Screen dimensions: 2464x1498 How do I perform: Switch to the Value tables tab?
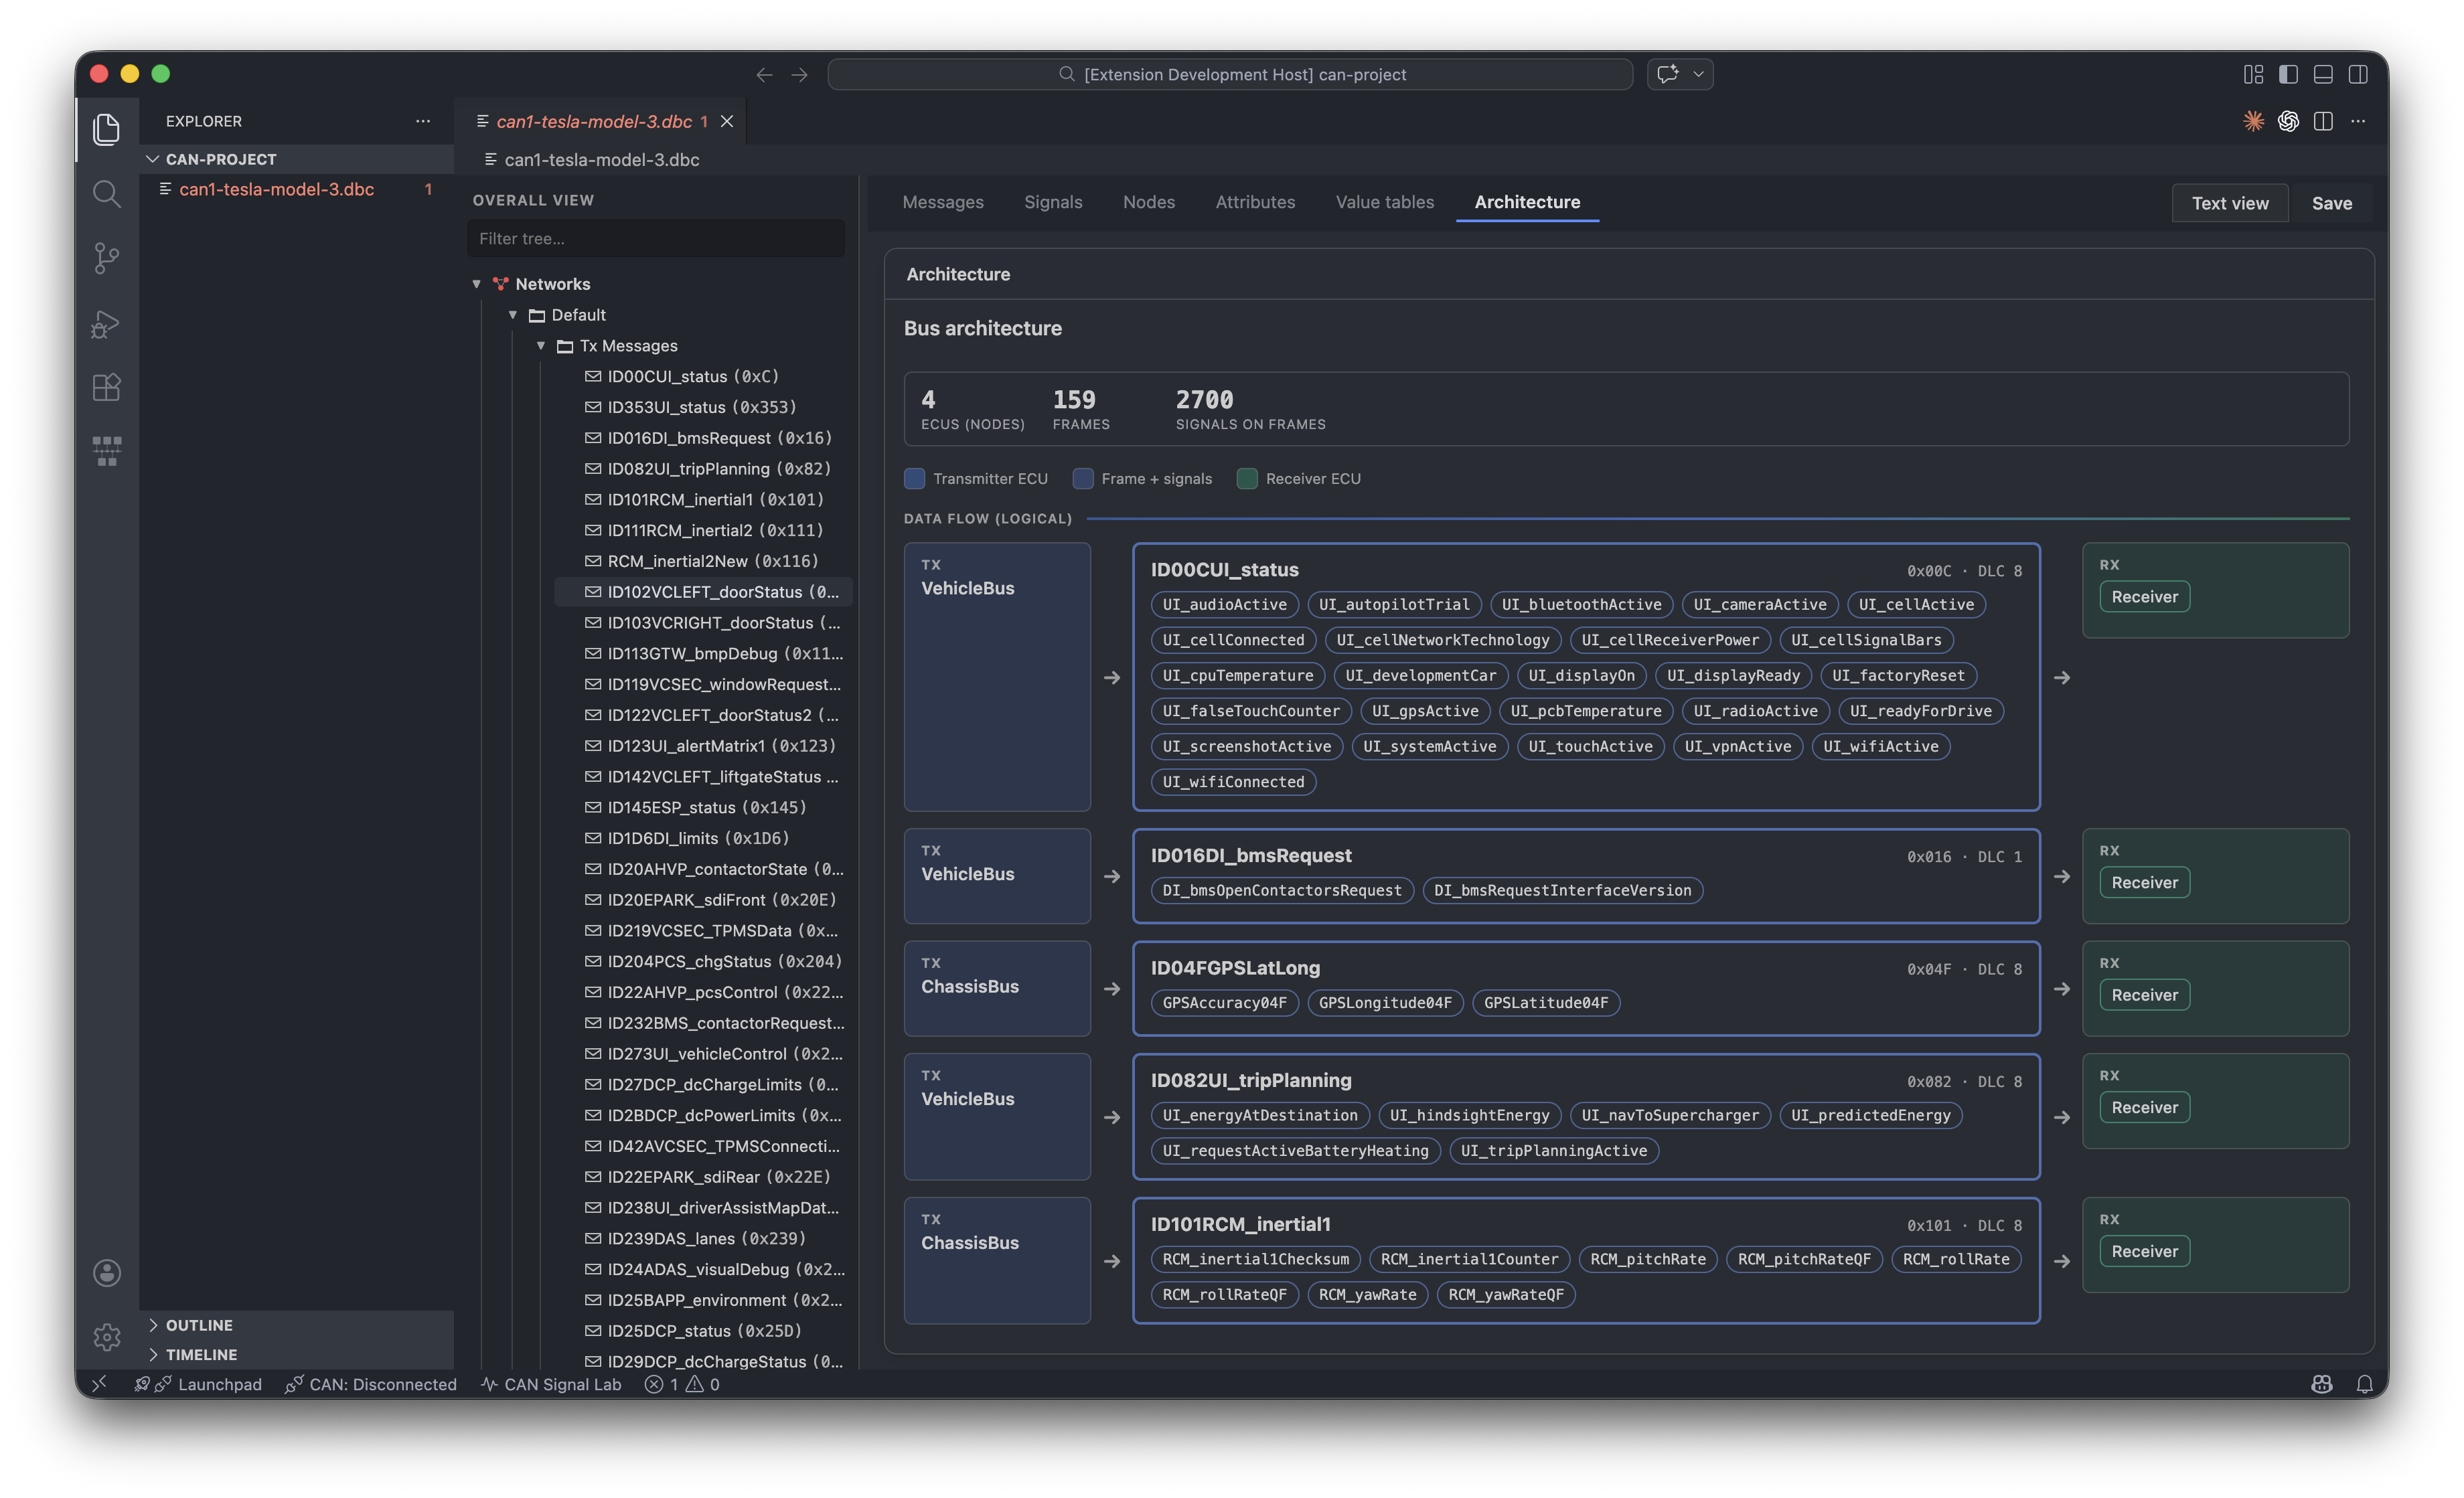click(x=1384, y=202)
